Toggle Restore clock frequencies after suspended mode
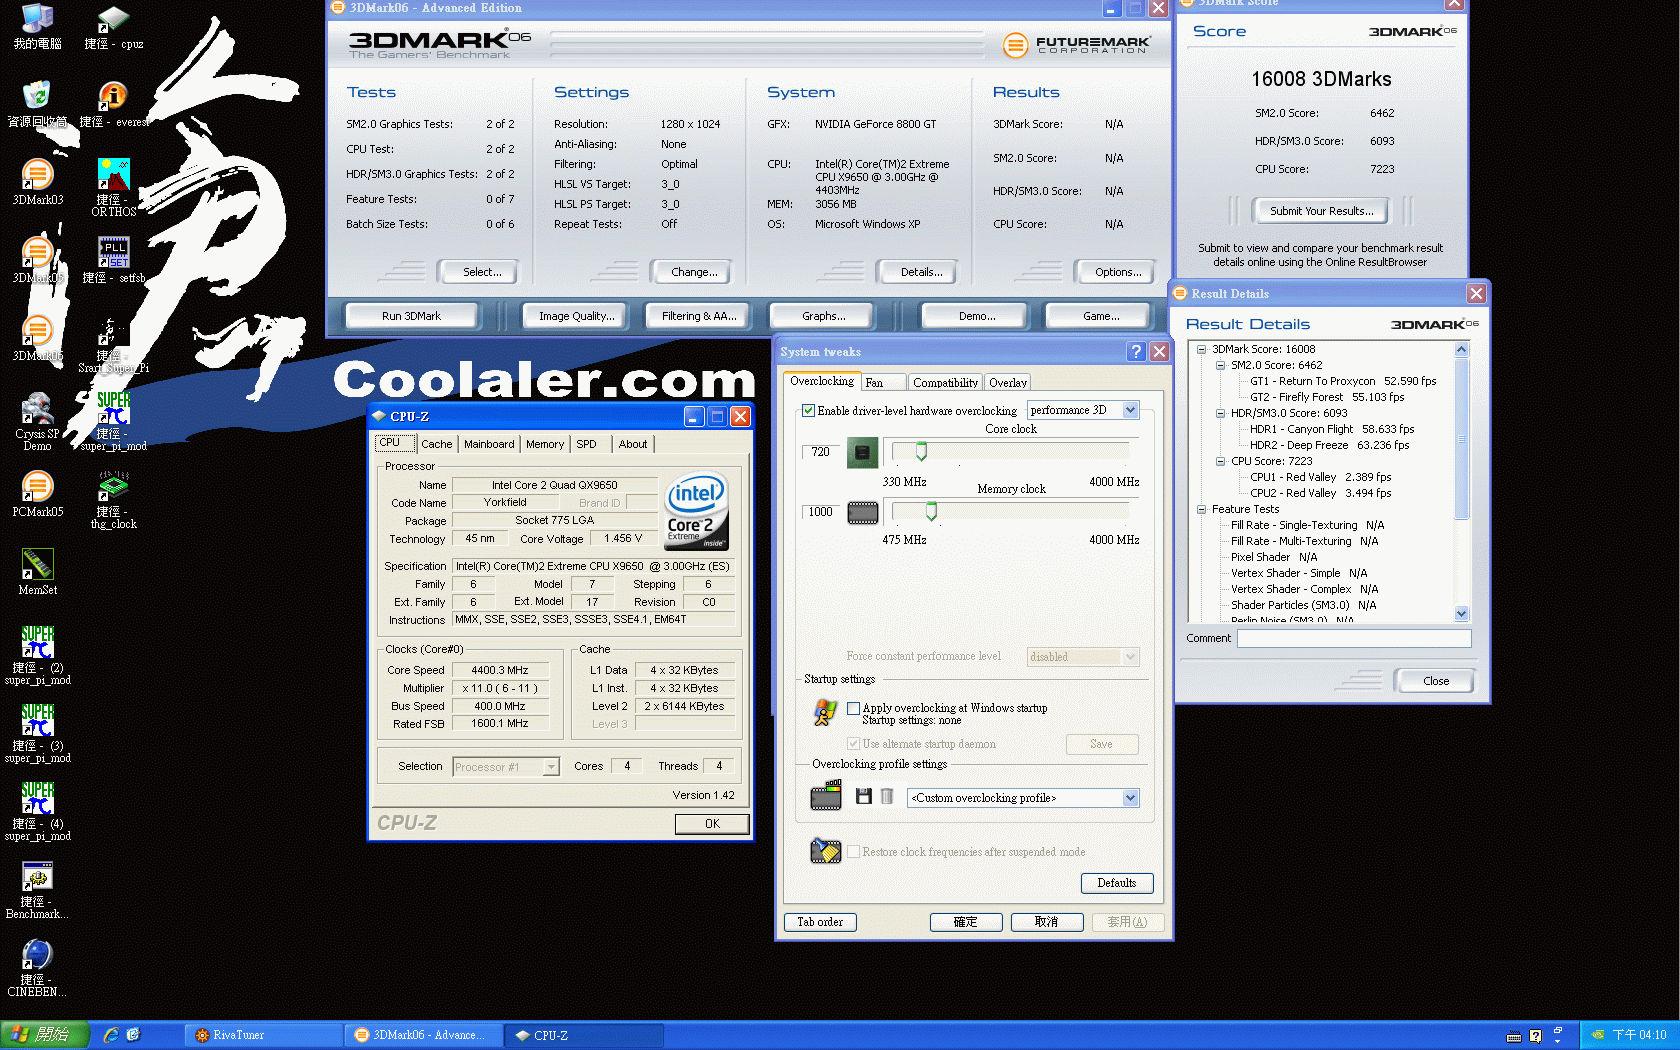The width and height of the screenshot is (1680, 1050). click(853, 852)
